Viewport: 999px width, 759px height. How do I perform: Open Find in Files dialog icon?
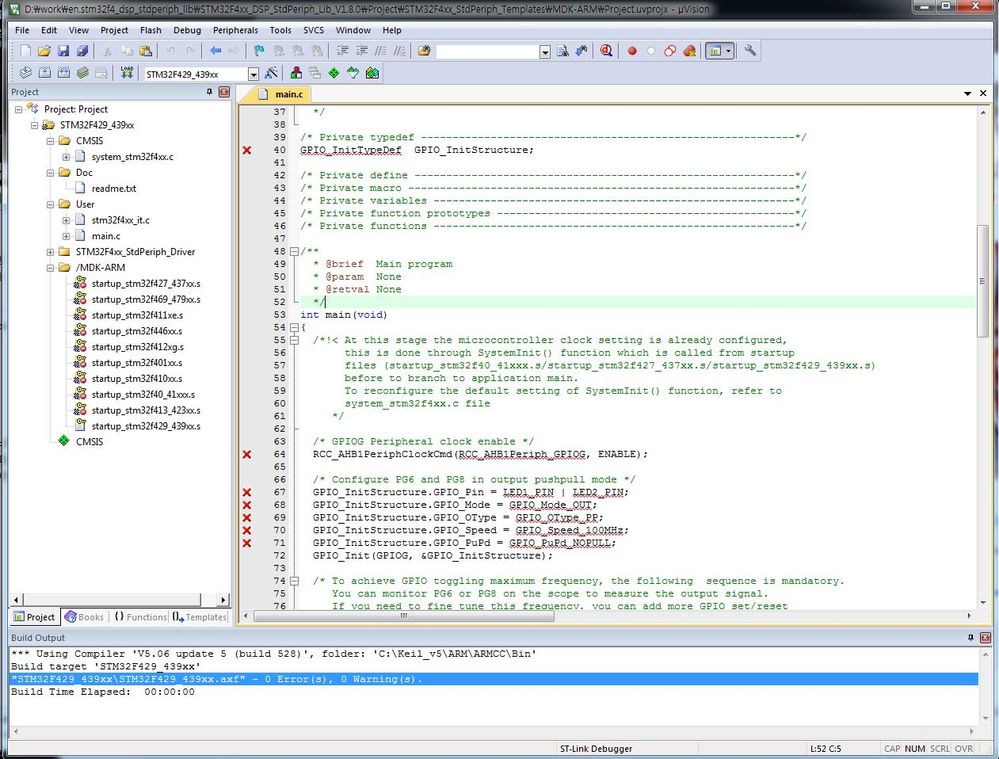[424, 51]
